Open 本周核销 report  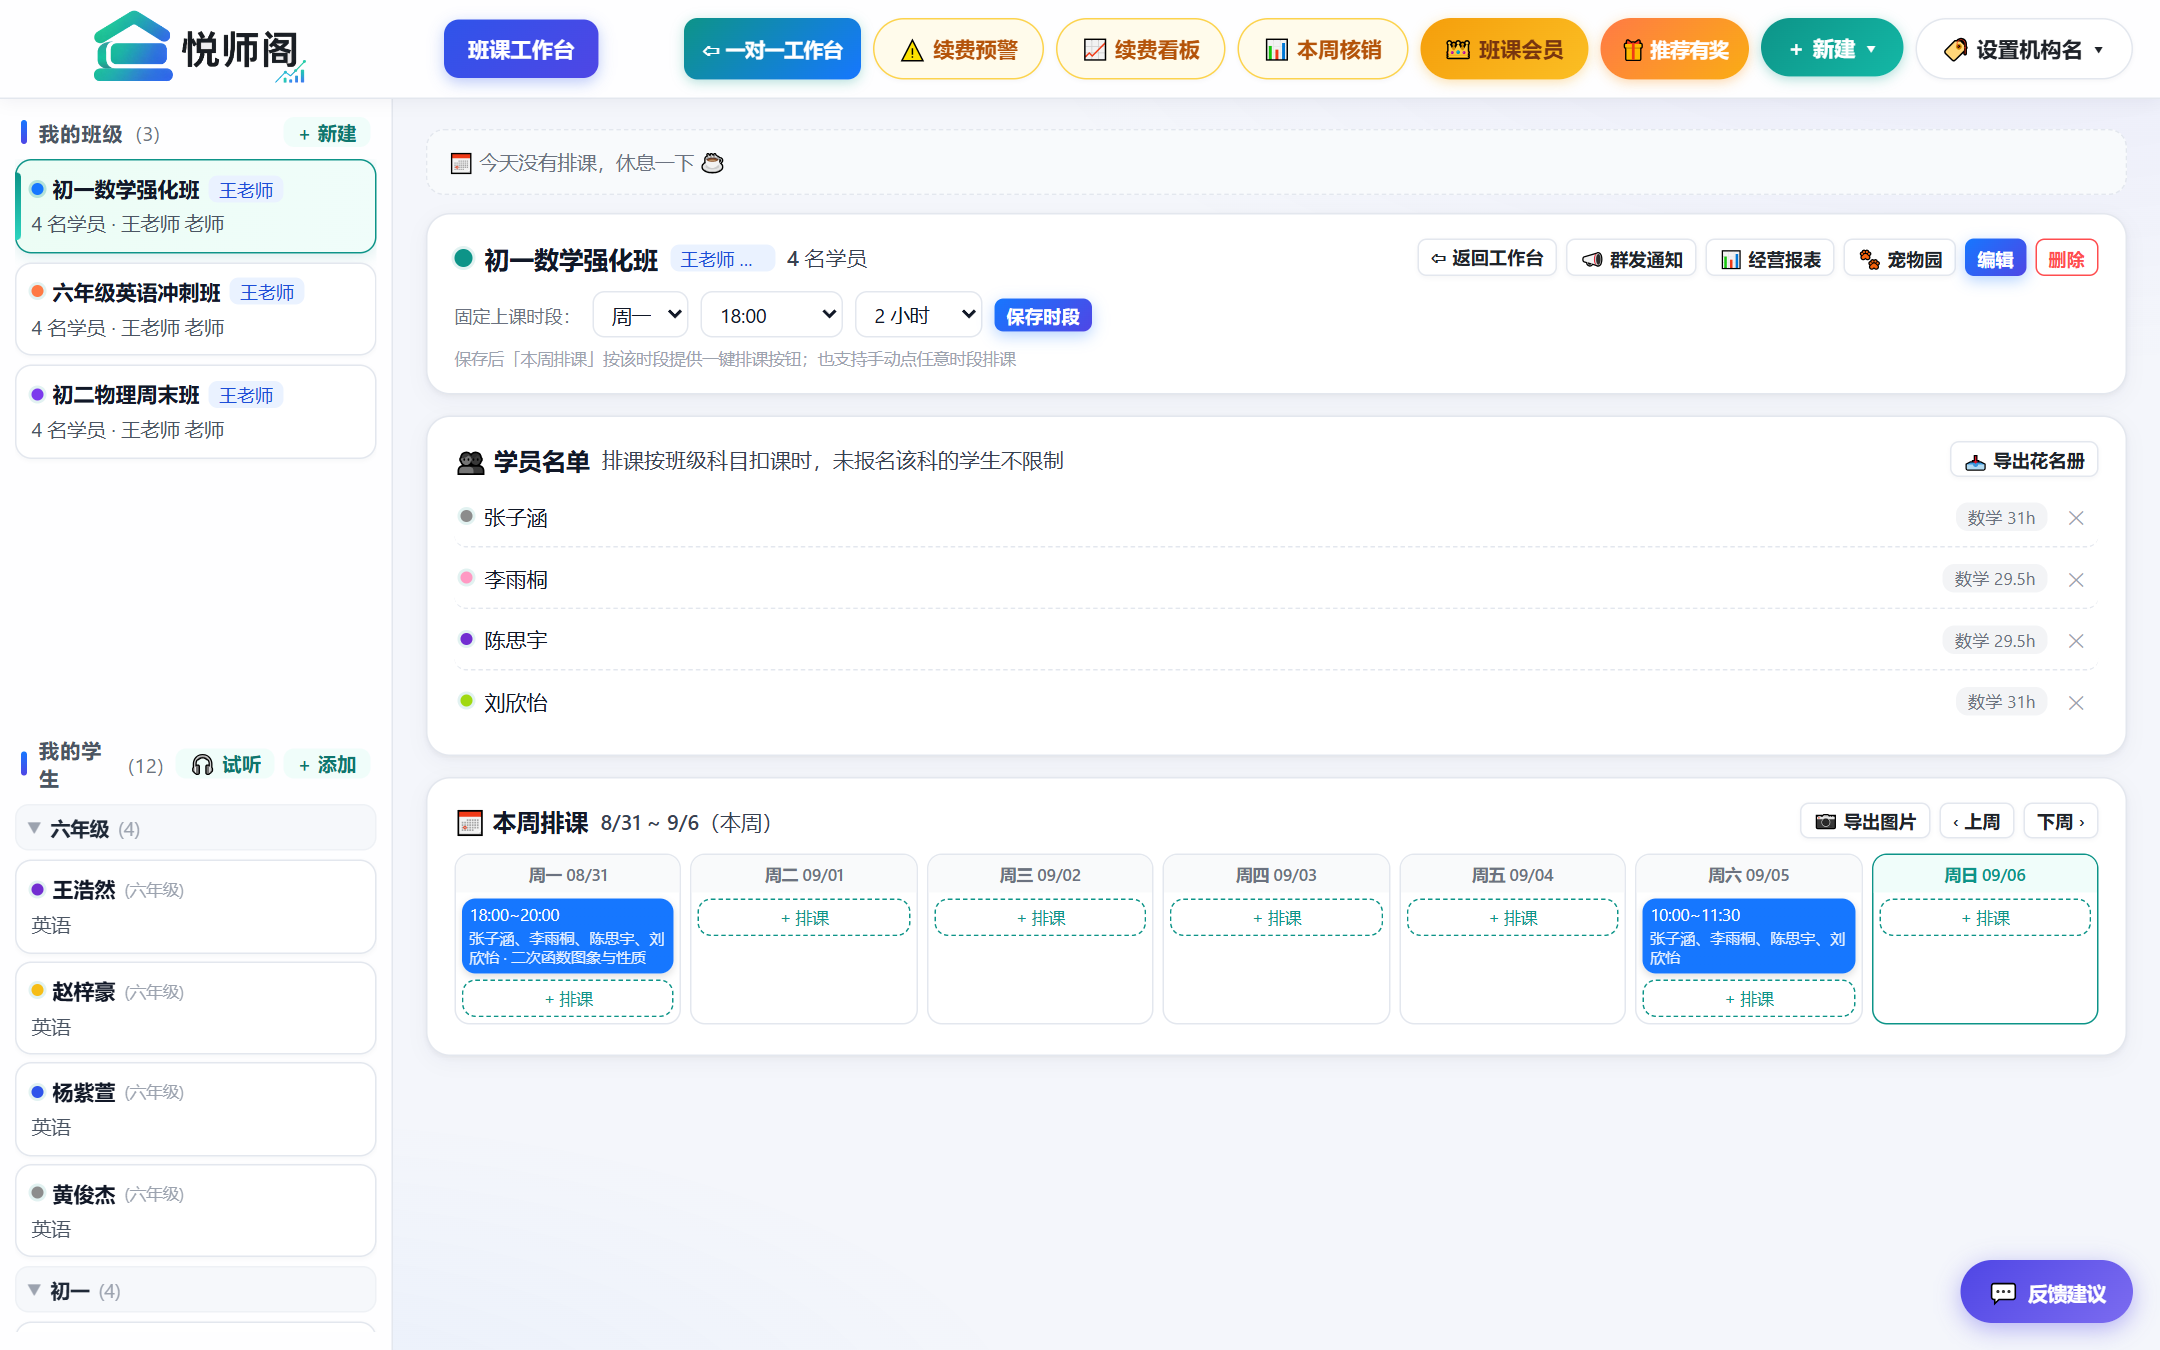tap(1322, 49)
